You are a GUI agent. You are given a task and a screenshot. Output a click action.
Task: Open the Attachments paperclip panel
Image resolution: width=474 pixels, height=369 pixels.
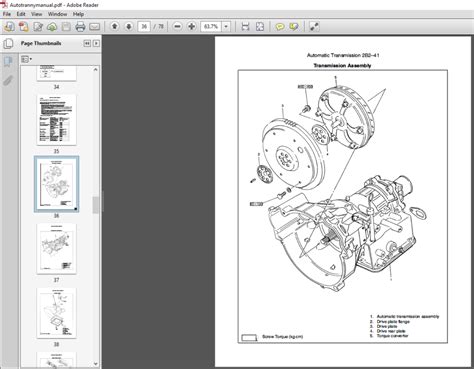[8, 80]
